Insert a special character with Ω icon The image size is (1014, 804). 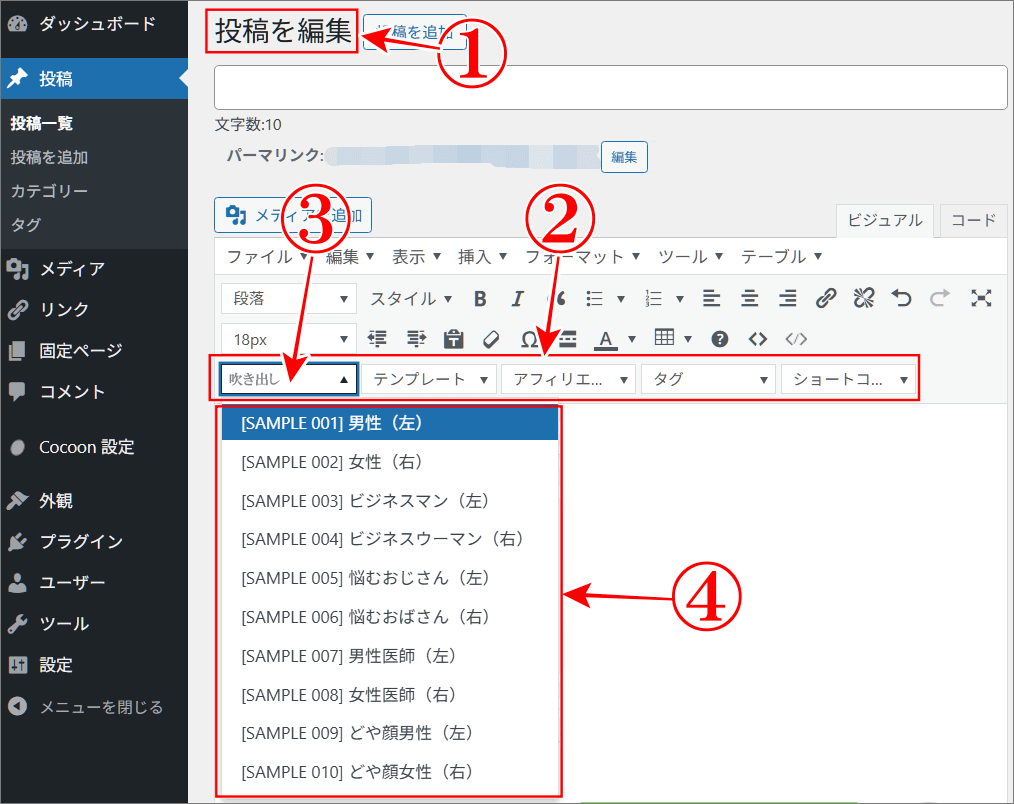pos(529,339)
